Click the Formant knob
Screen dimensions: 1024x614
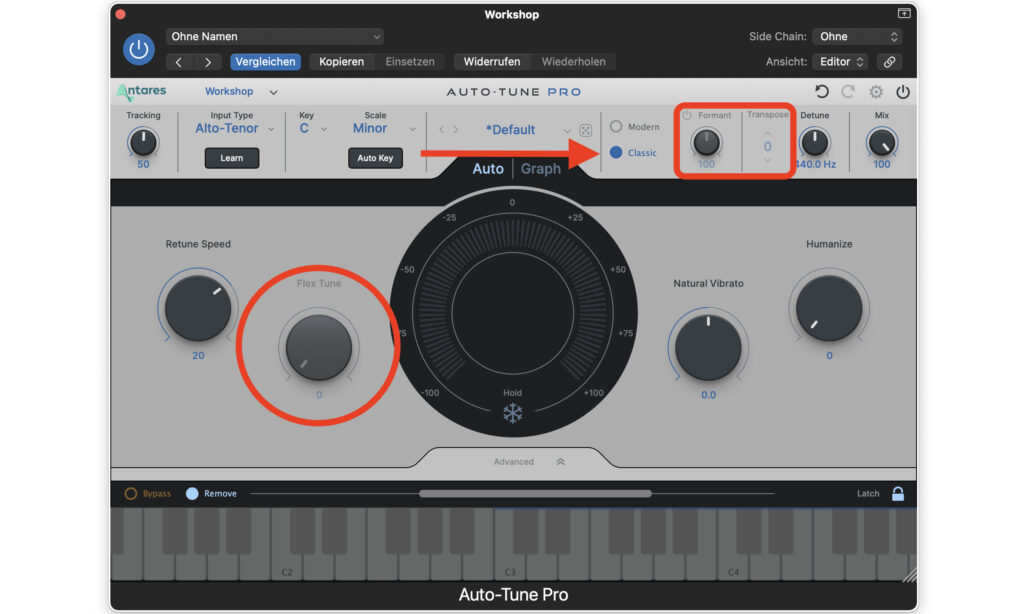(x=706, y=142)
